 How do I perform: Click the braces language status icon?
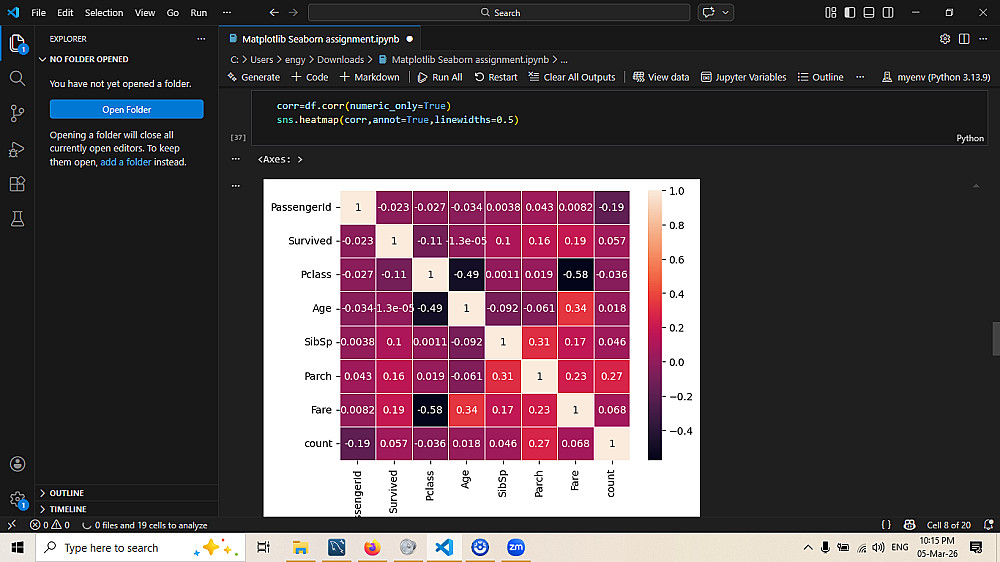886,526
